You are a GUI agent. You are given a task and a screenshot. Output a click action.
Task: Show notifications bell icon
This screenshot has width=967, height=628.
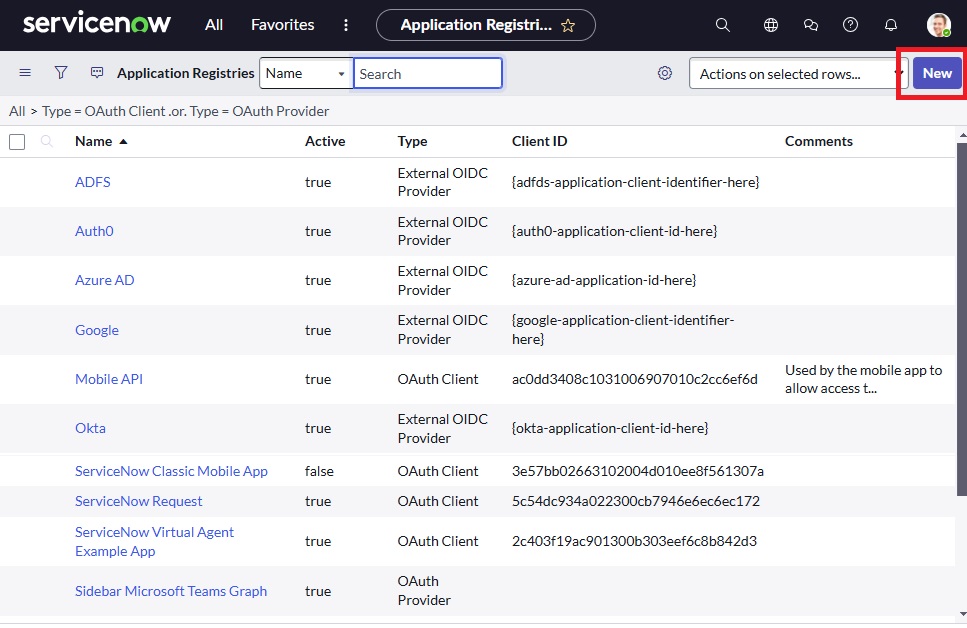(x=891, y=25)
